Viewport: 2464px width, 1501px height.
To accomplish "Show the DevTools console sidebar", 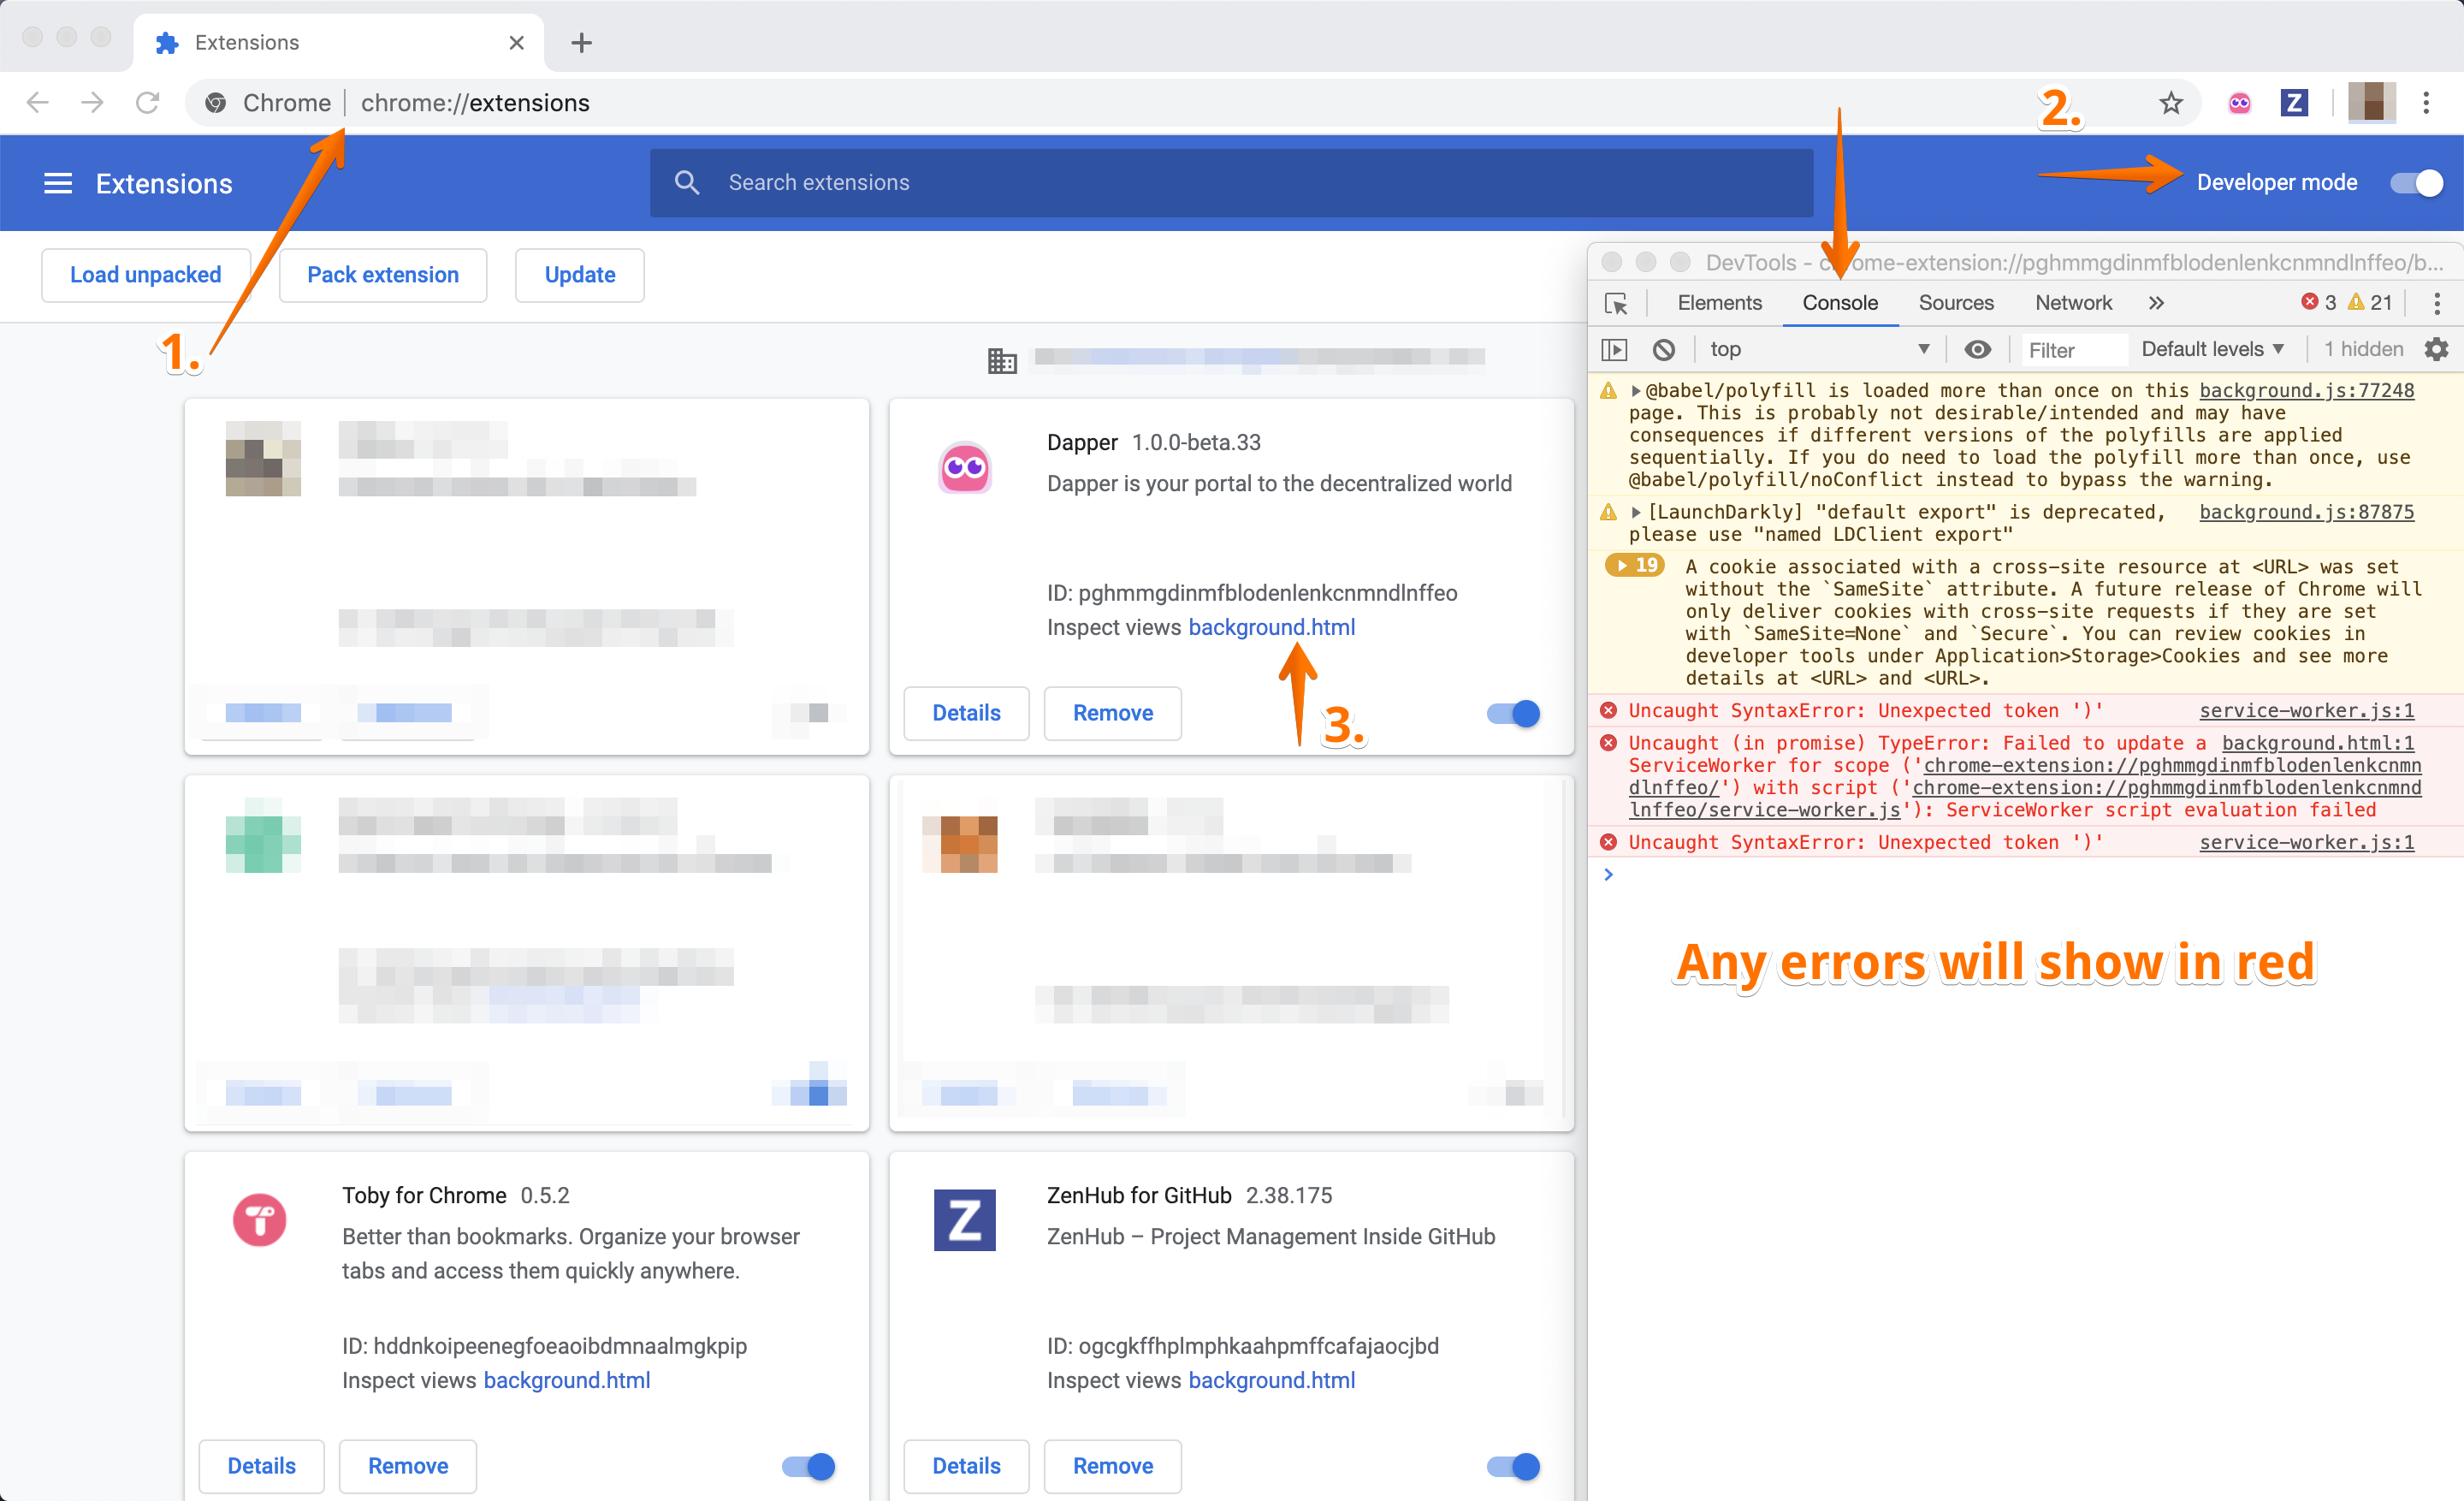I will tap(1614, 349).
